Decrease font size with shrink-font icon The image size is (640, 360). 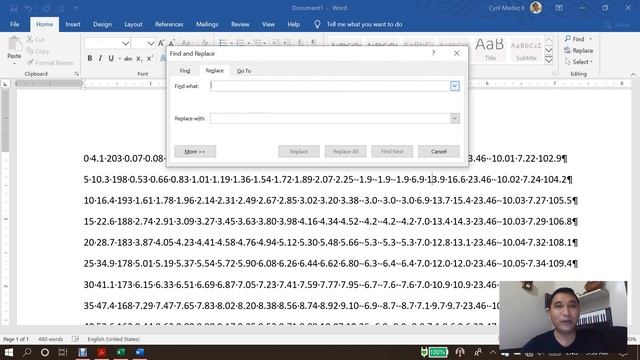click(x=172, y=43)
